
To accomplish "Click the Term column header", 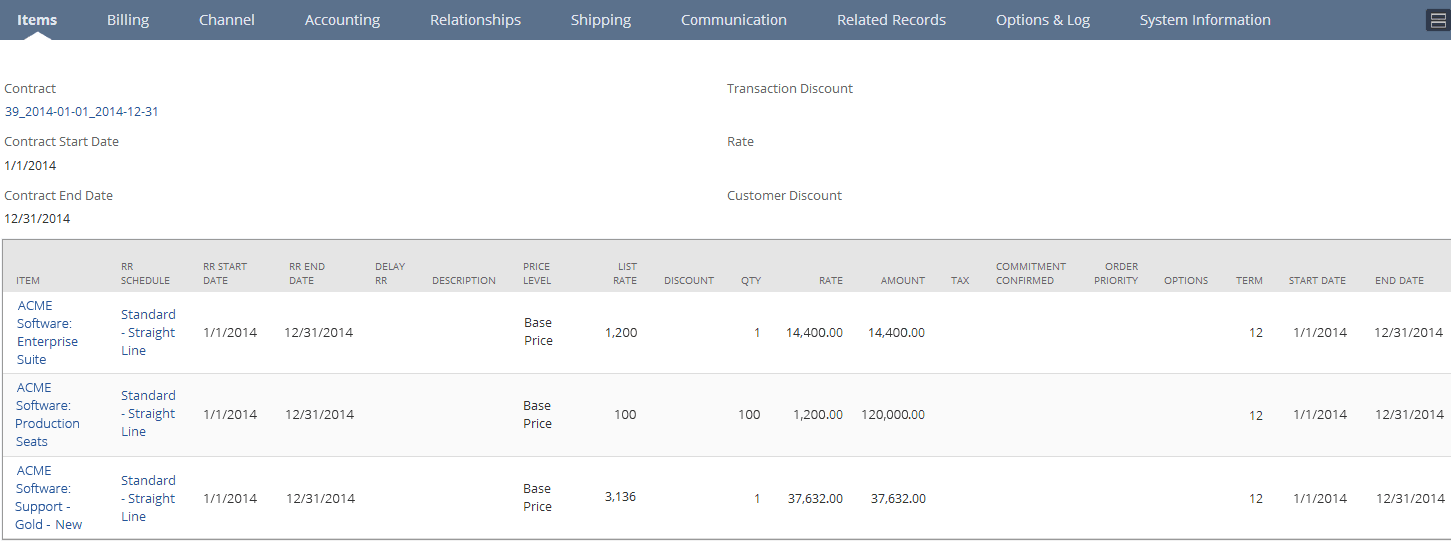I will [x=1249, y=281].
